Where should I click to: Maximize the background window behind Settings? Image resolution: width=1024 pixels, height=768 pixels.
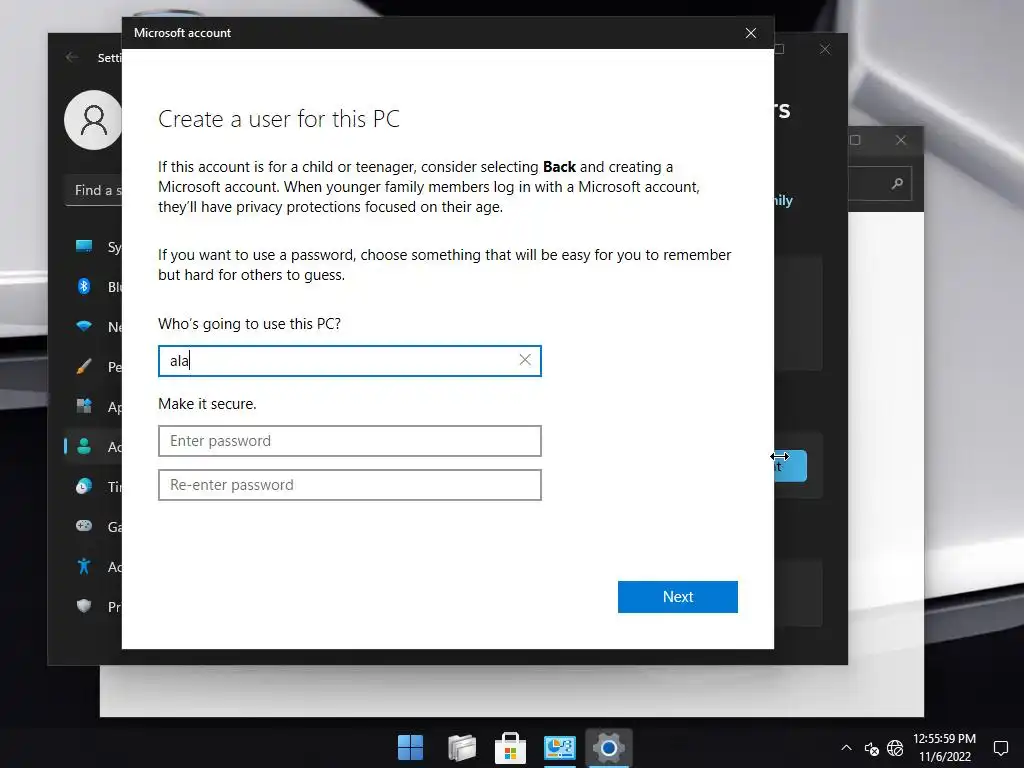tap(855, 140)
